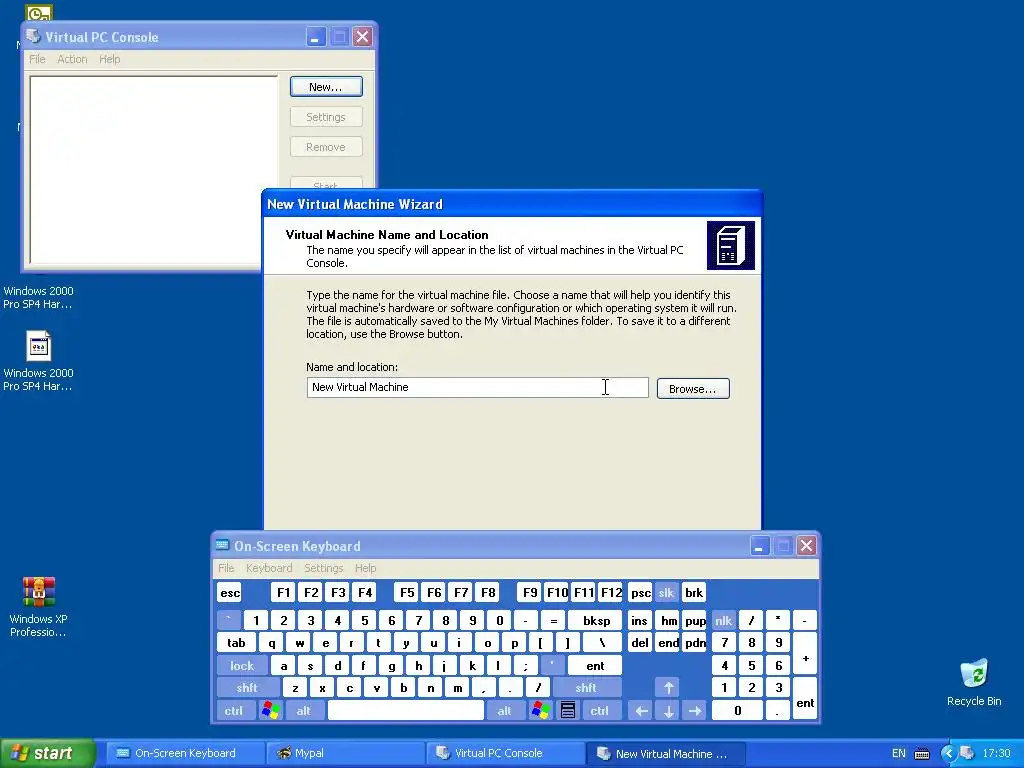
Task: Click the left Windows logo key
Action: point(270,711)
